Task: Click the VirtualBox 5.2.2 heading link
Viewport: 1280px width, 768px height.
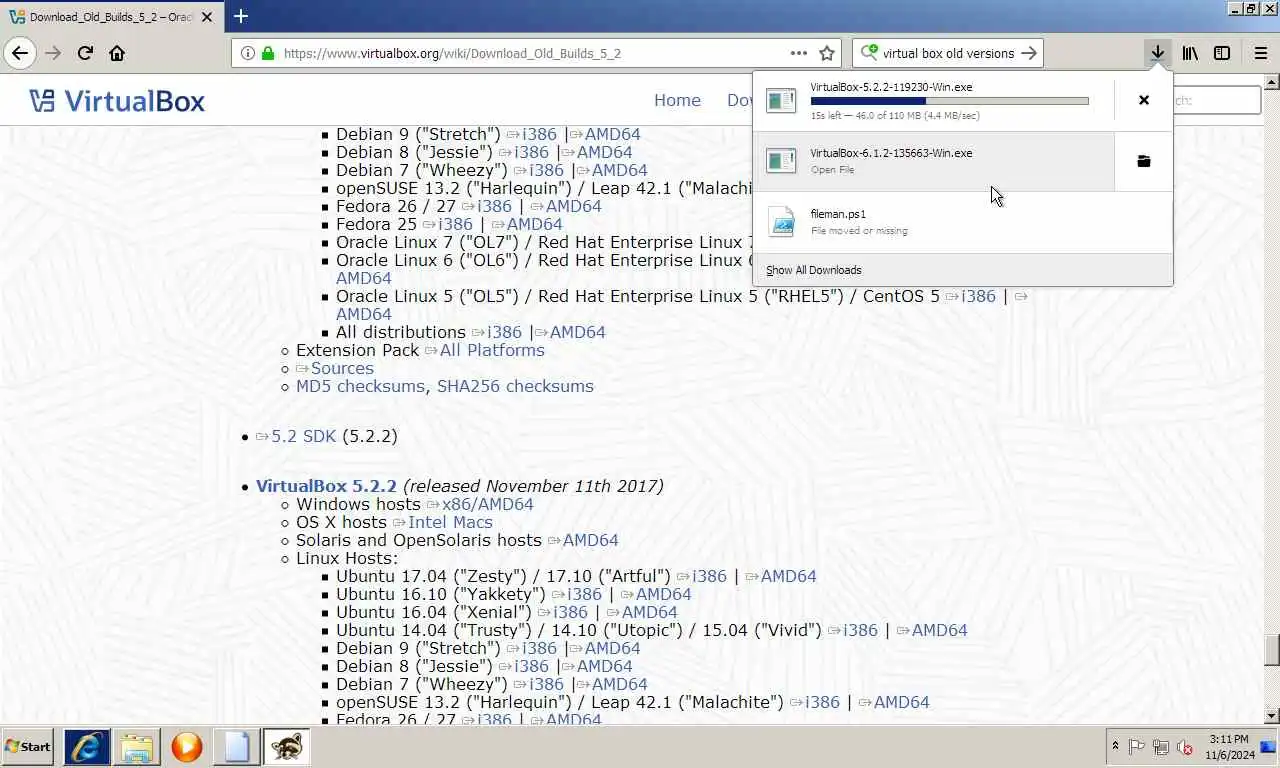Action: [326, 486]
